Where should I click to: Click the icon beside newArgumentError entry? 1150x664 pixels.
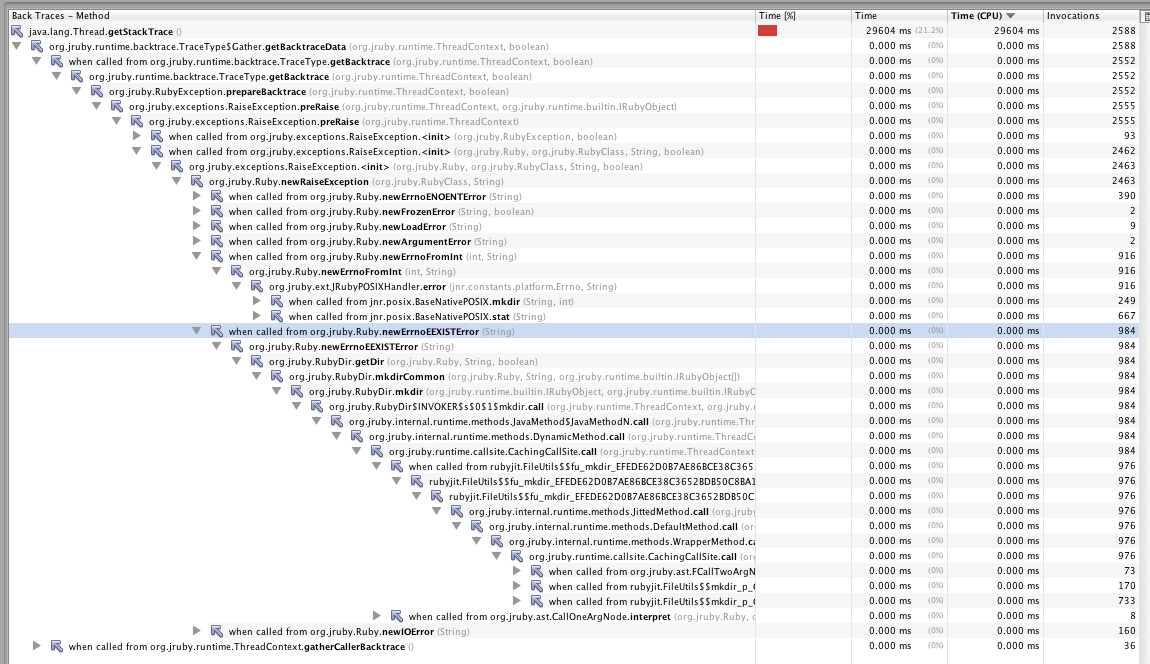tap(216, 241)
